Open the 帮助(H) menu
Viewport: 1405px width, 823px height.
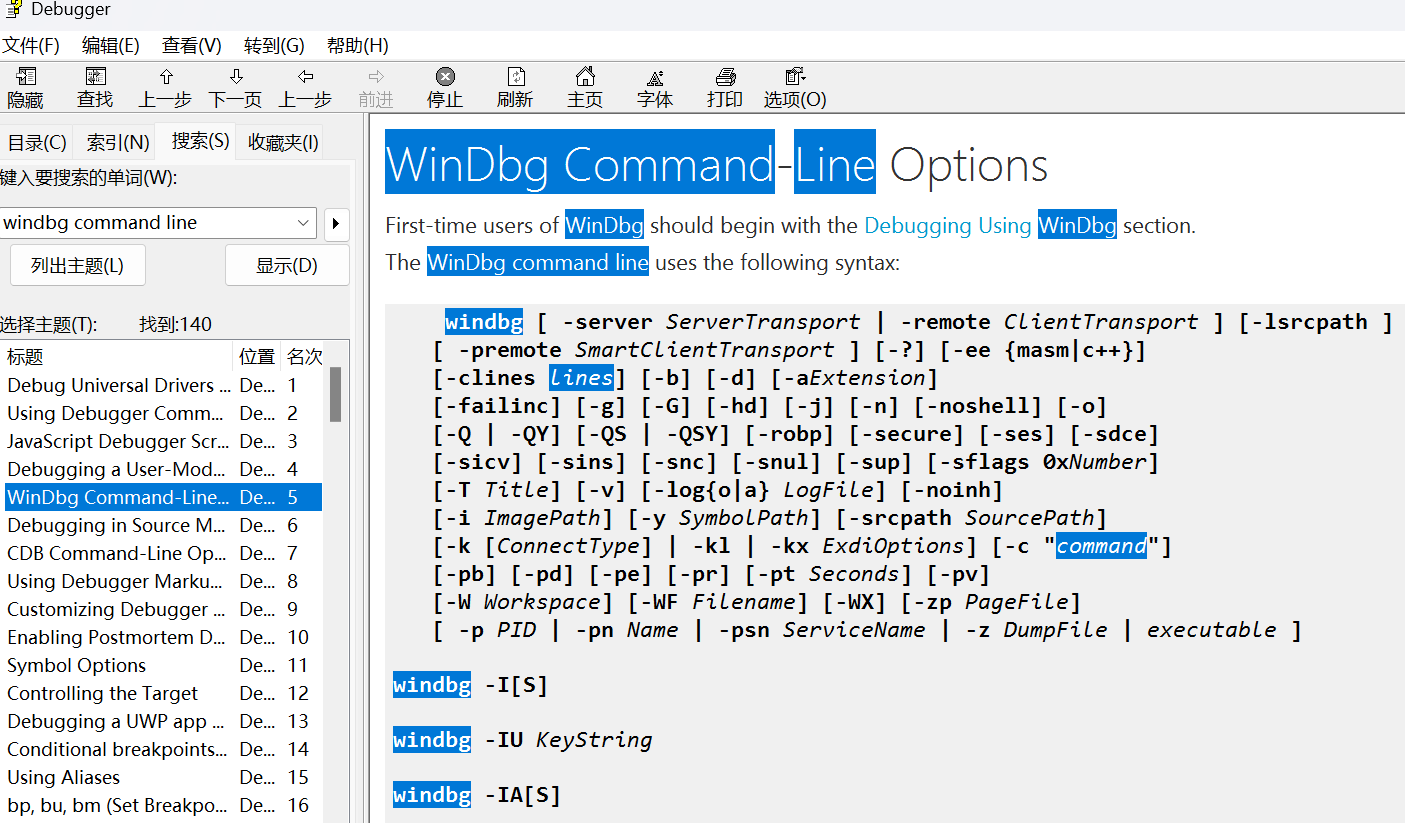(x=357, y=45)
